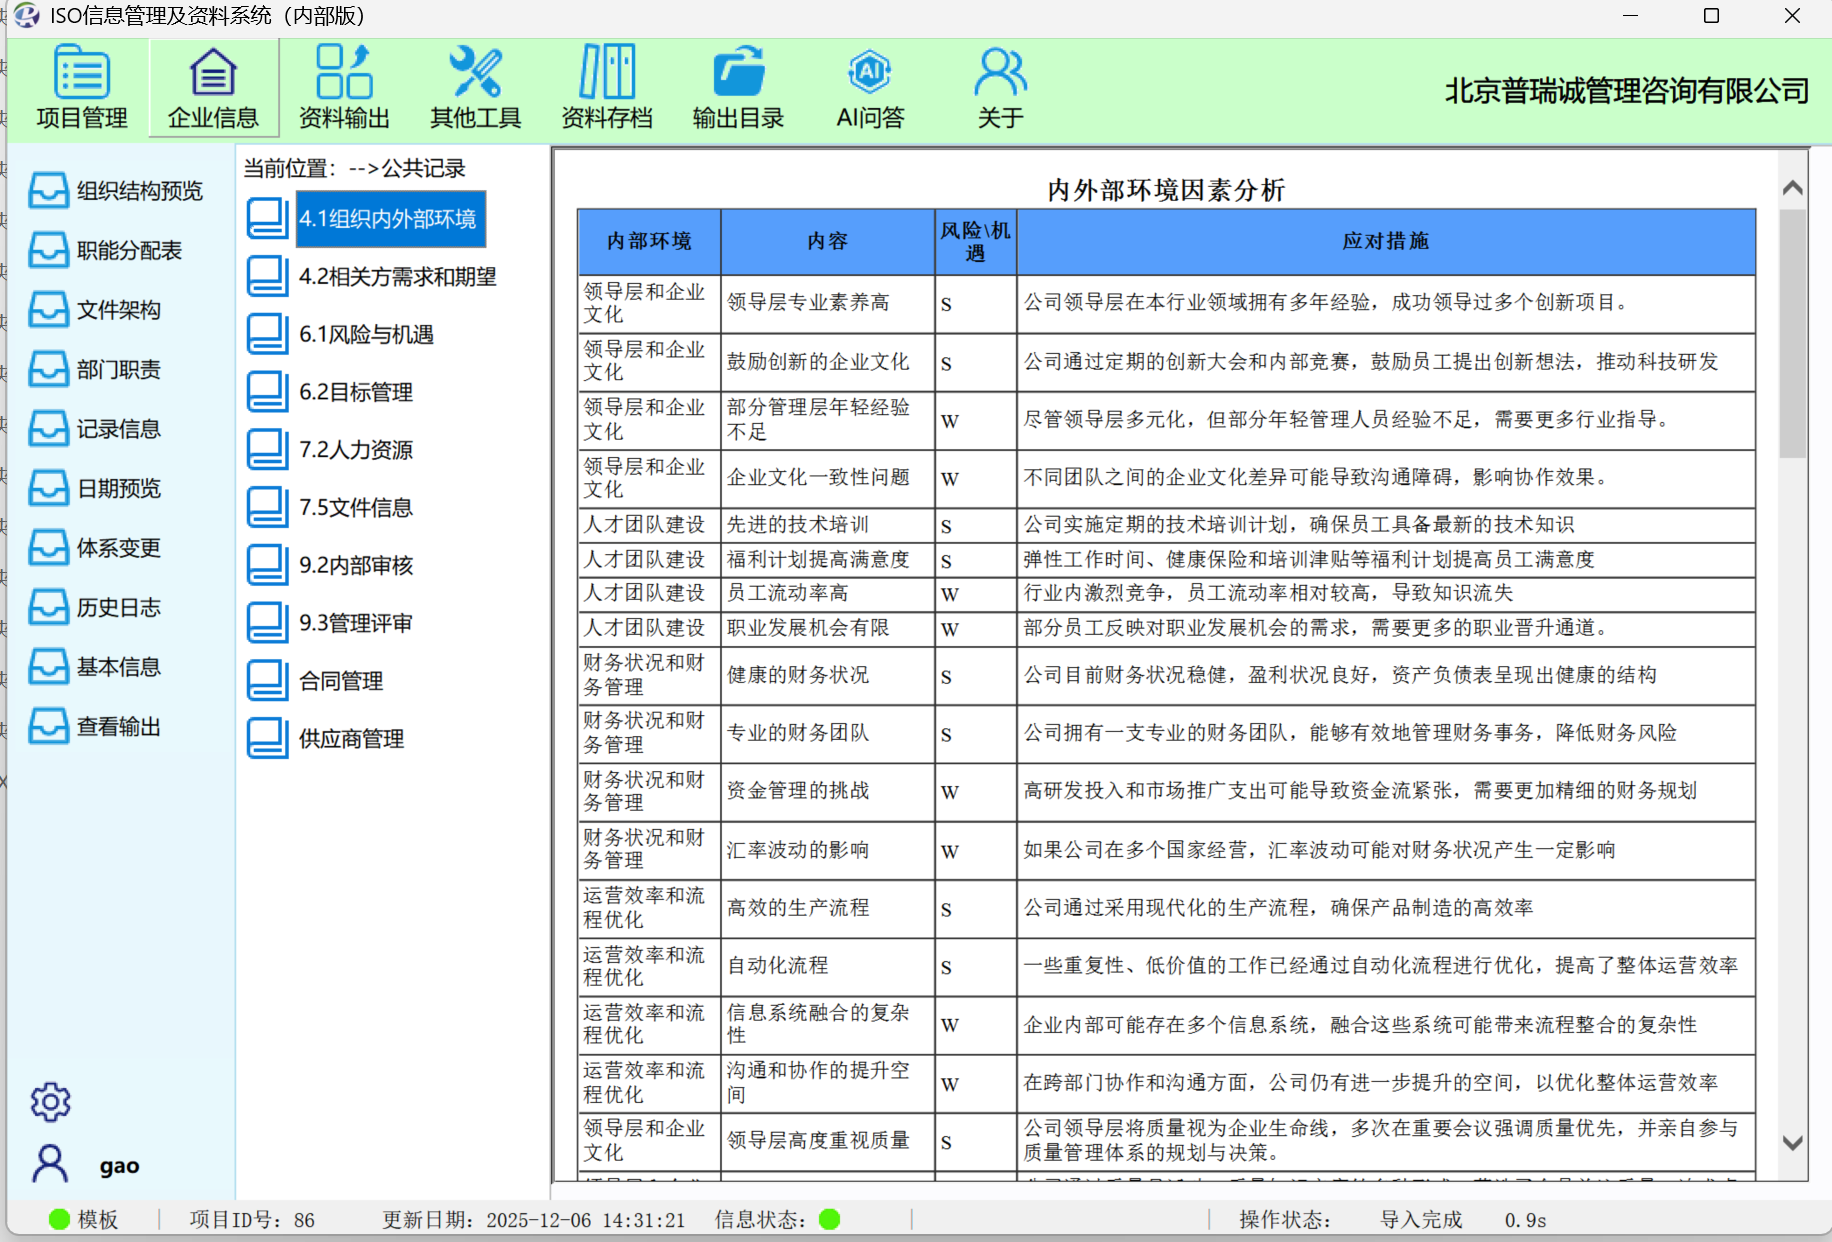Image resolution: width=1832 pixels, height=1242 pixels.
Task: Open settings gear in left sidebar
Action: coord(50,1102)
